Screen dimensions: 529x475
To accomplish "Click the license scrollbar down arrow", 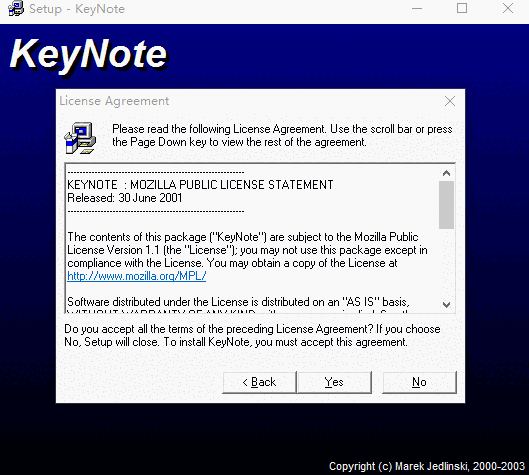I will click(x=446, y=305).
